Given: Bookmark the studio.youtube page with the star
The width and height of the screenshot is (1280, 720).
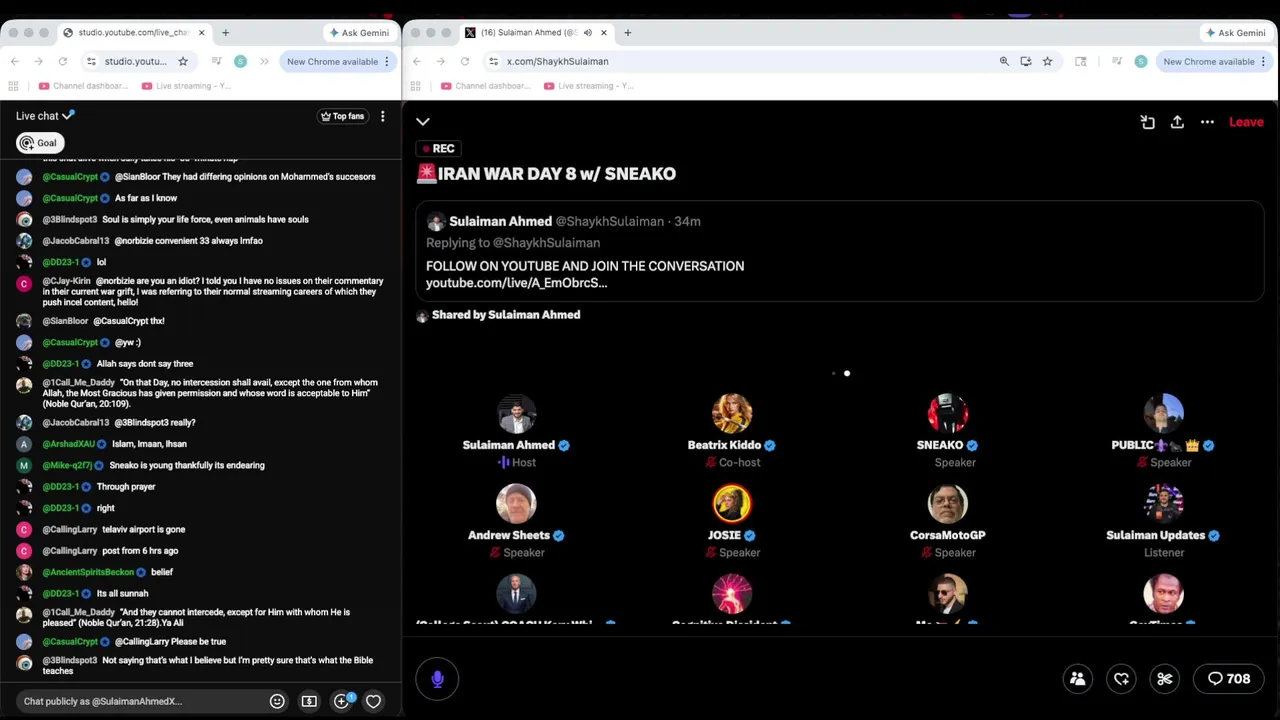Looking at the screenshot, I should pyautogui.click(x=183, y=61).
